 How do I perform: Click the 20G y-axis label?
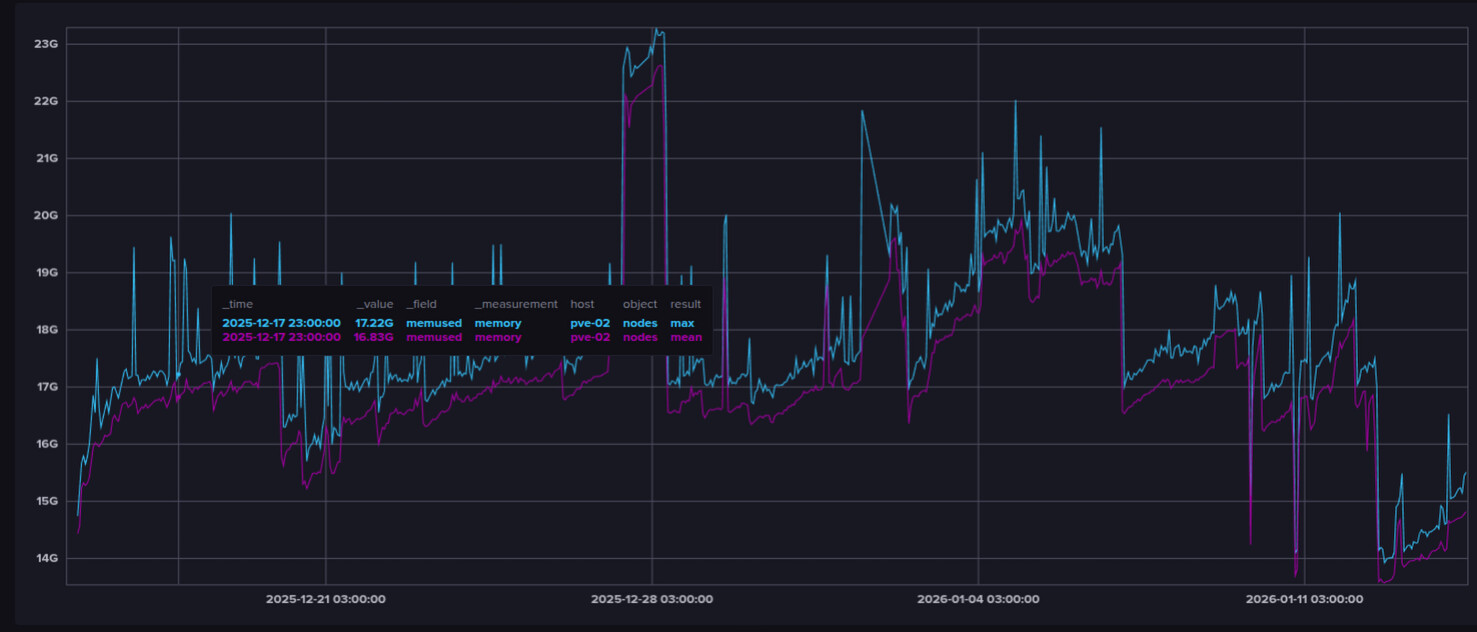[47, 215]
